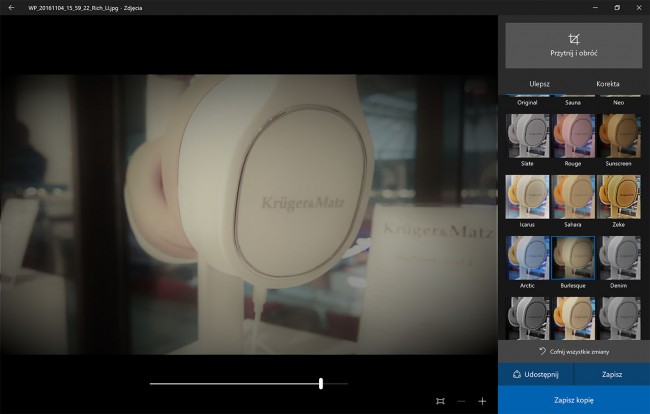This screenshot has width=650, height=414.
Task: Click the filter intensity slider handle
Action: coord(321,383)
